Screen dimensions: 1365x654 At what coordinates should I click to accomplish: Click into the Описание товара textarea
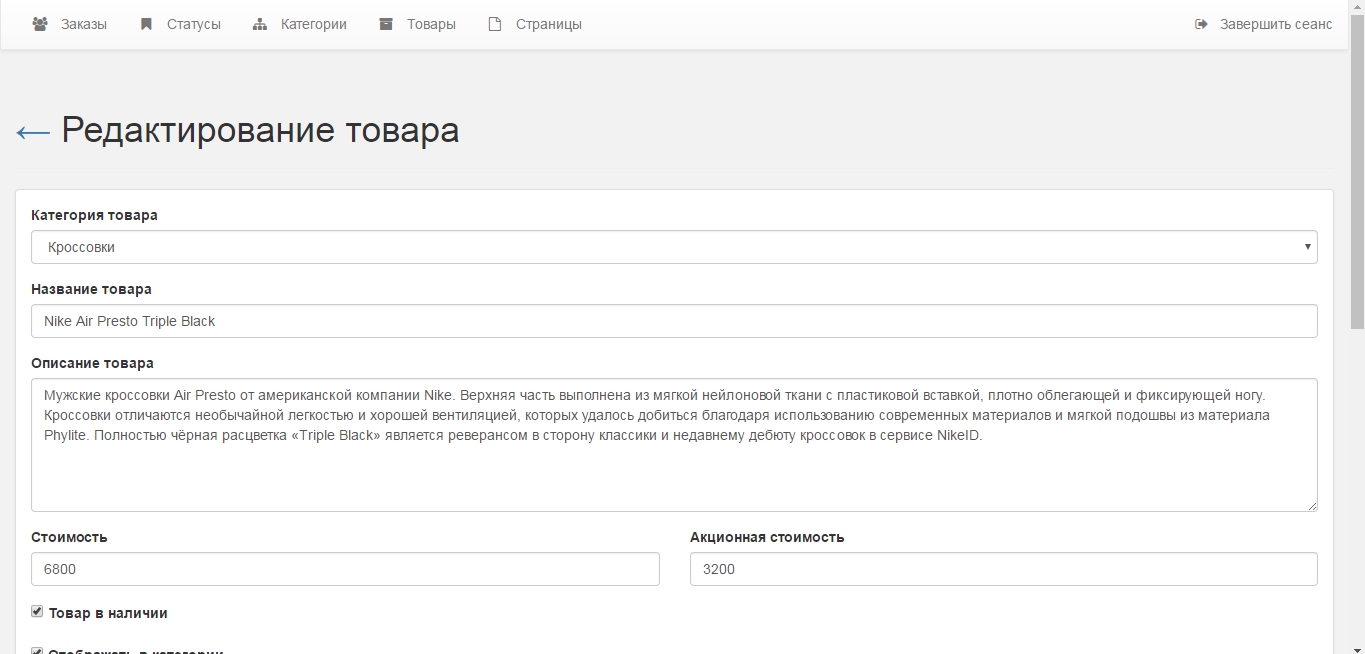click(x=674, y=470)
